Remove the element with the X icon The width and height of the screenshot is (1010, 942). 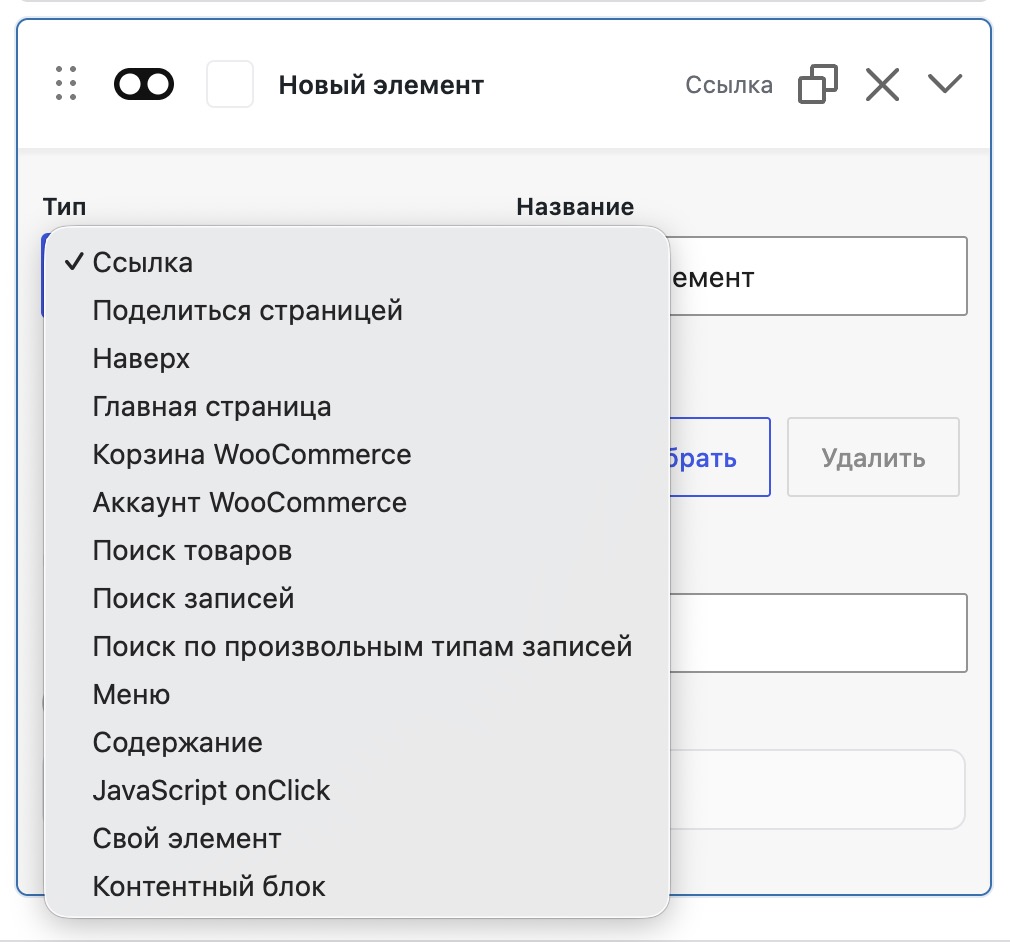882,84
